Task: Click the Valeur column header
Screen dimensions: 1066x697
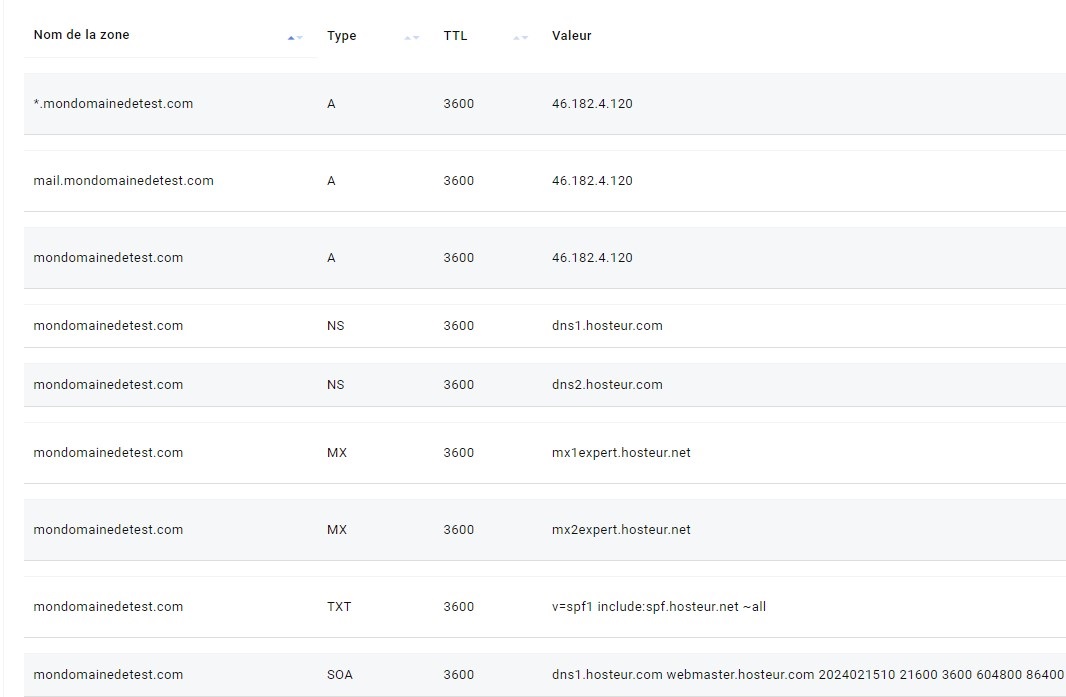Action: [x=571, y=35]
